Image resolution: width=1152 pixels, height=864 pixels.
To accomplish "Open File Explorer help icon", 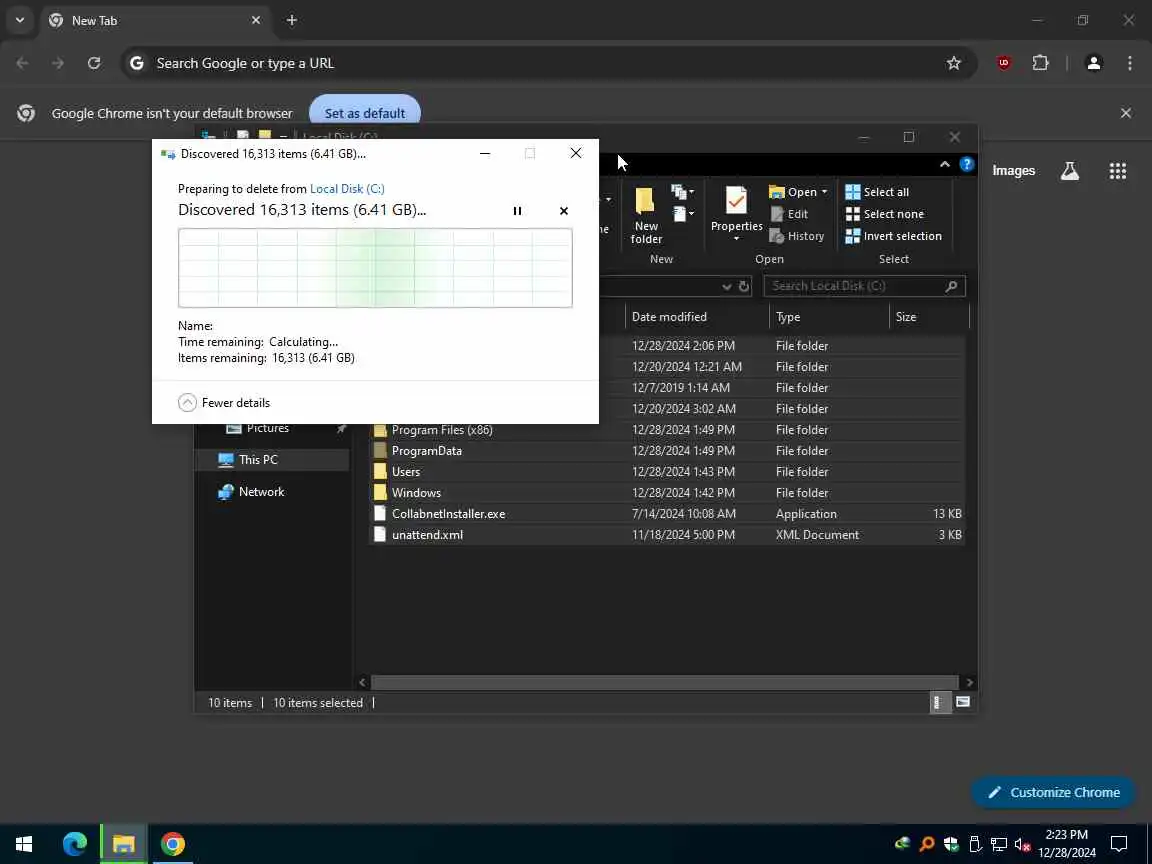I will pyautogui.click(x=967, y=165).
